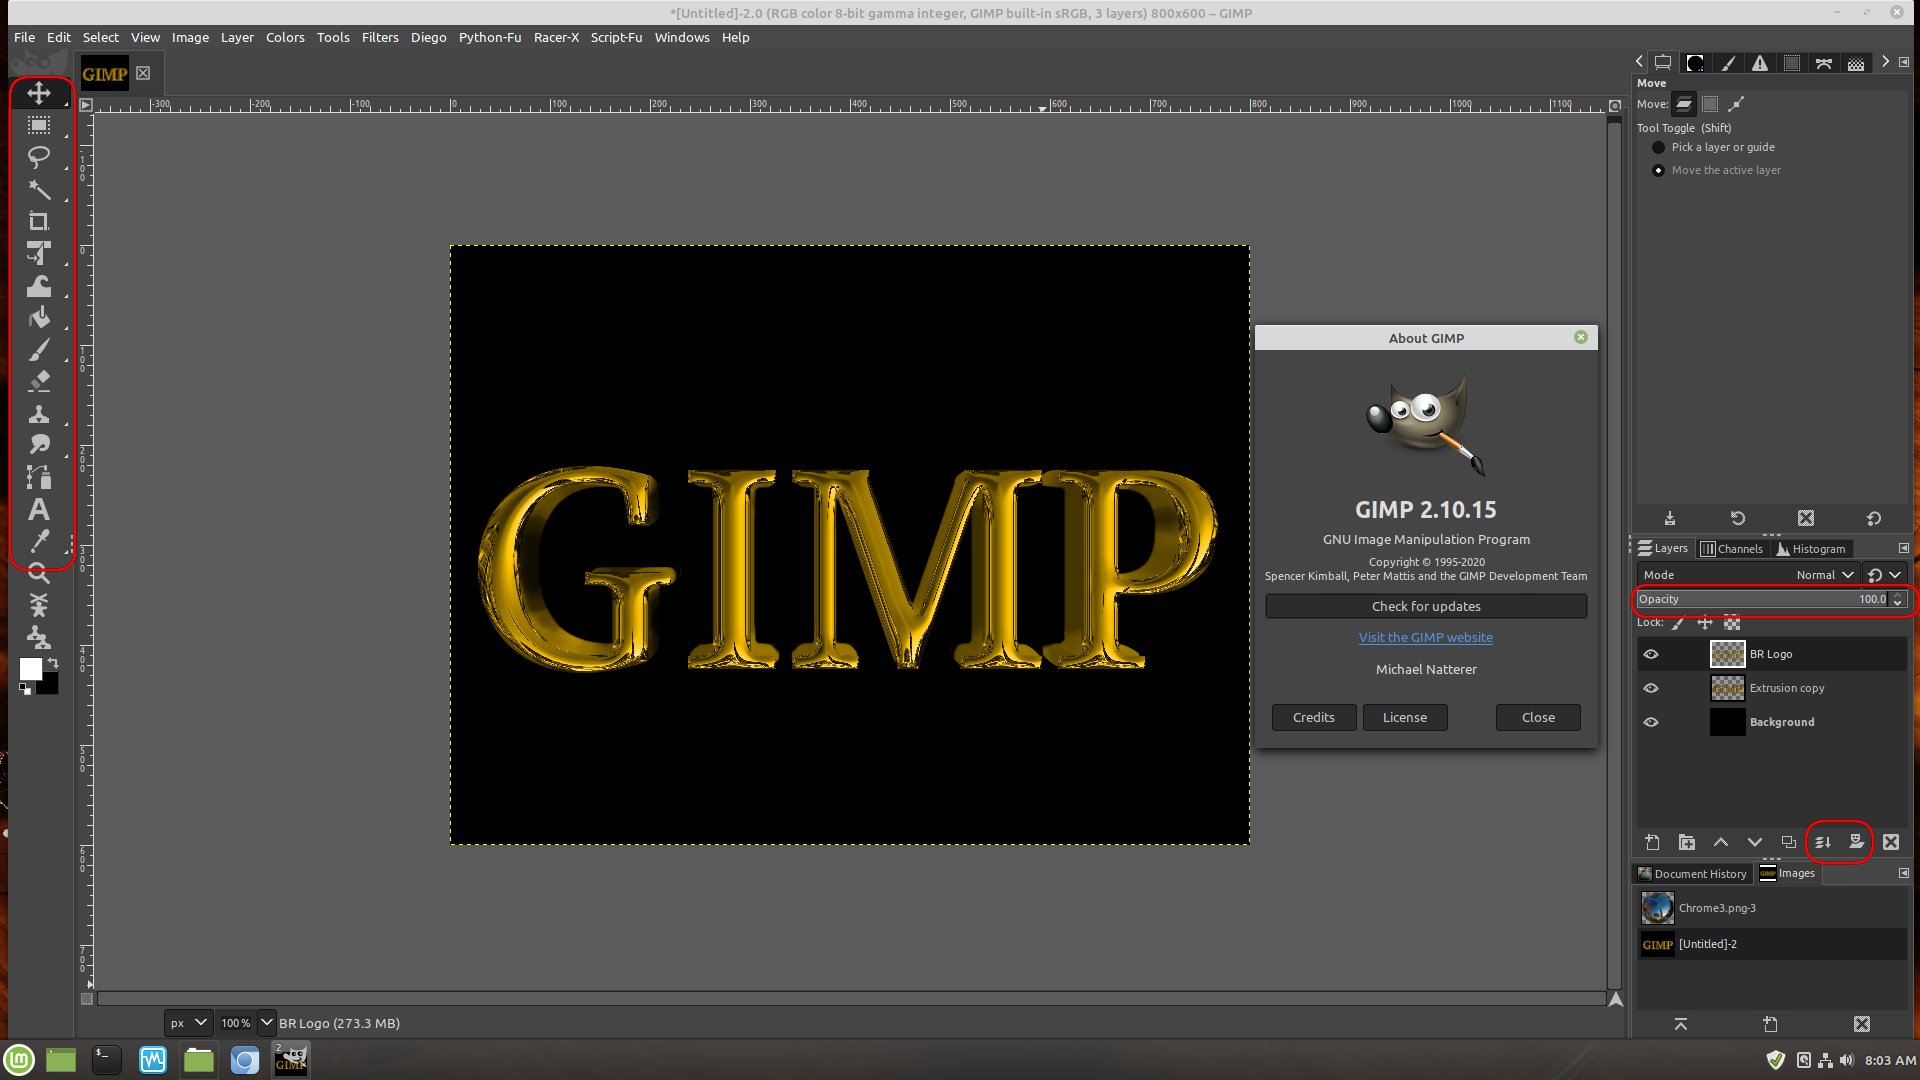Viewport: 1920px width, 1080px height.
Task: Raise this image's displays in Images panel
Action: 1681,1024
